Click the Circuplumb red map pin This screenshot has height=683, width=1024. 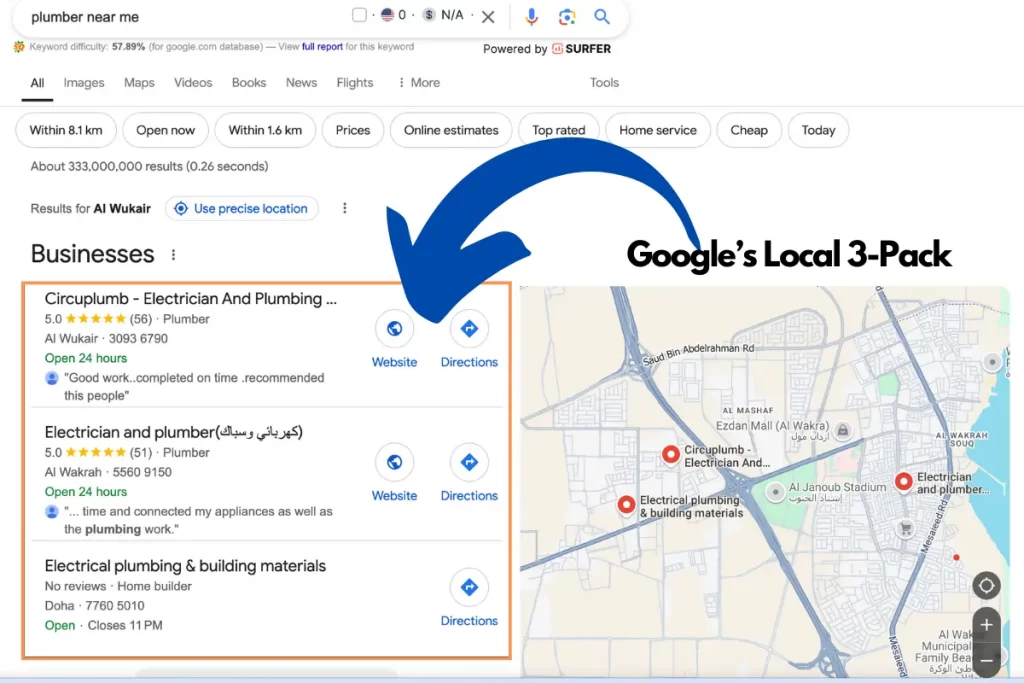[671, 454]
